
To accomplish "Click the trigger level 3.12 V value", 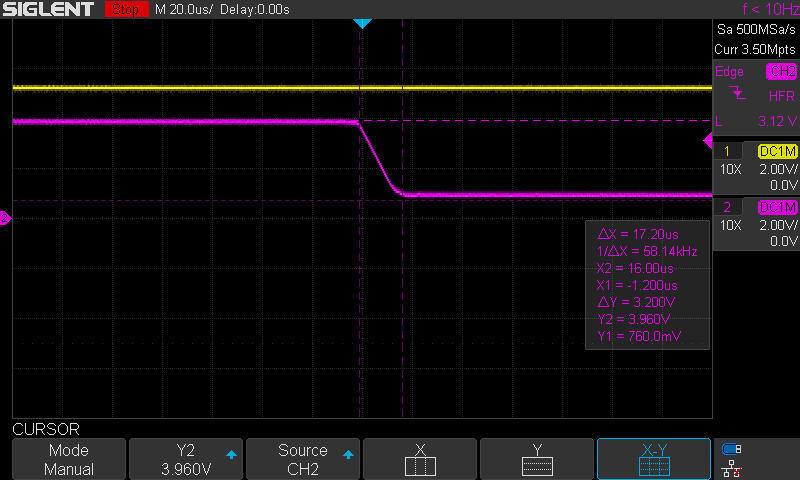I will tap(777, 121).
